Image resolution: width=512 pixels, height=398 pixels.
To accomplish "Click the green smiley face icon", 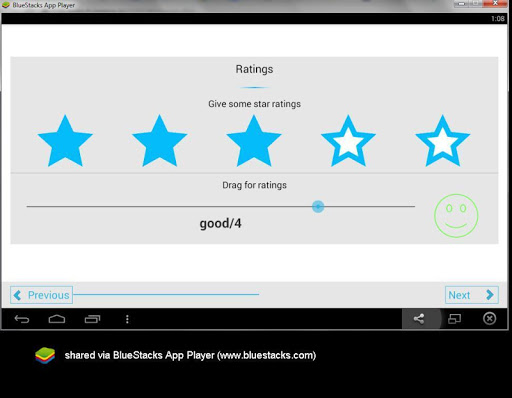I will tap(456, 215).
